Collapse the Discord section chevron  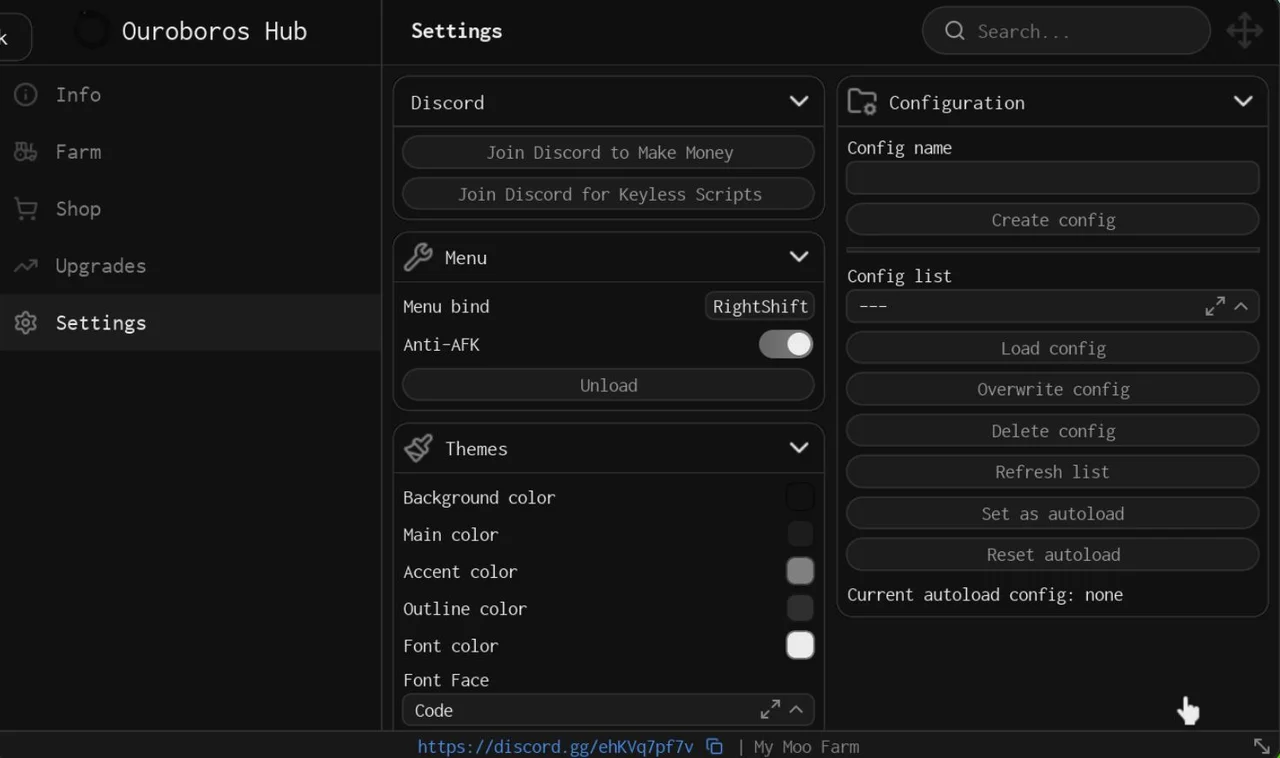click(x=799, y=101)
